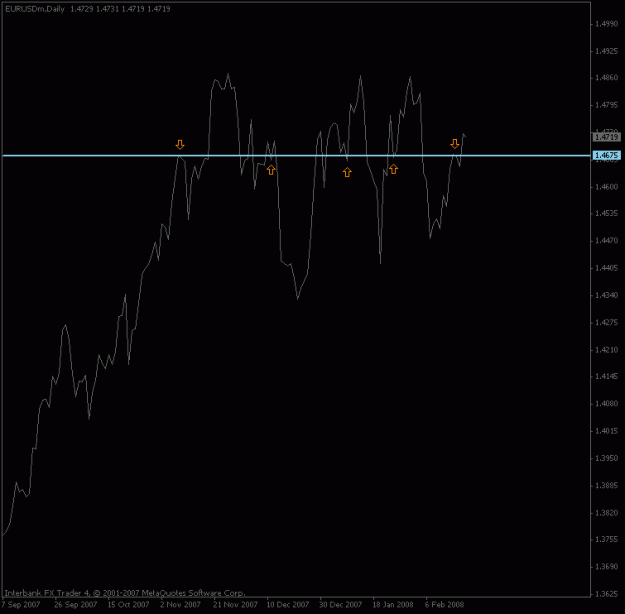The width and height of the screenshot is (625, 614).
Task: Click the 15 Oct 2007 date label
Action: (128, 604)
